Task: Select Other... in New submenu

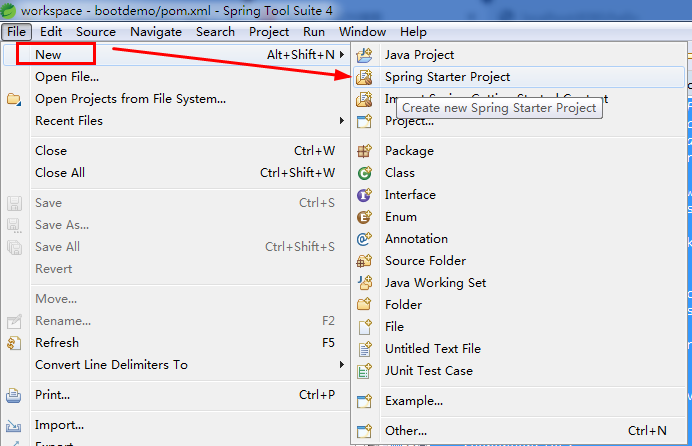Action: tap(519, 431)
